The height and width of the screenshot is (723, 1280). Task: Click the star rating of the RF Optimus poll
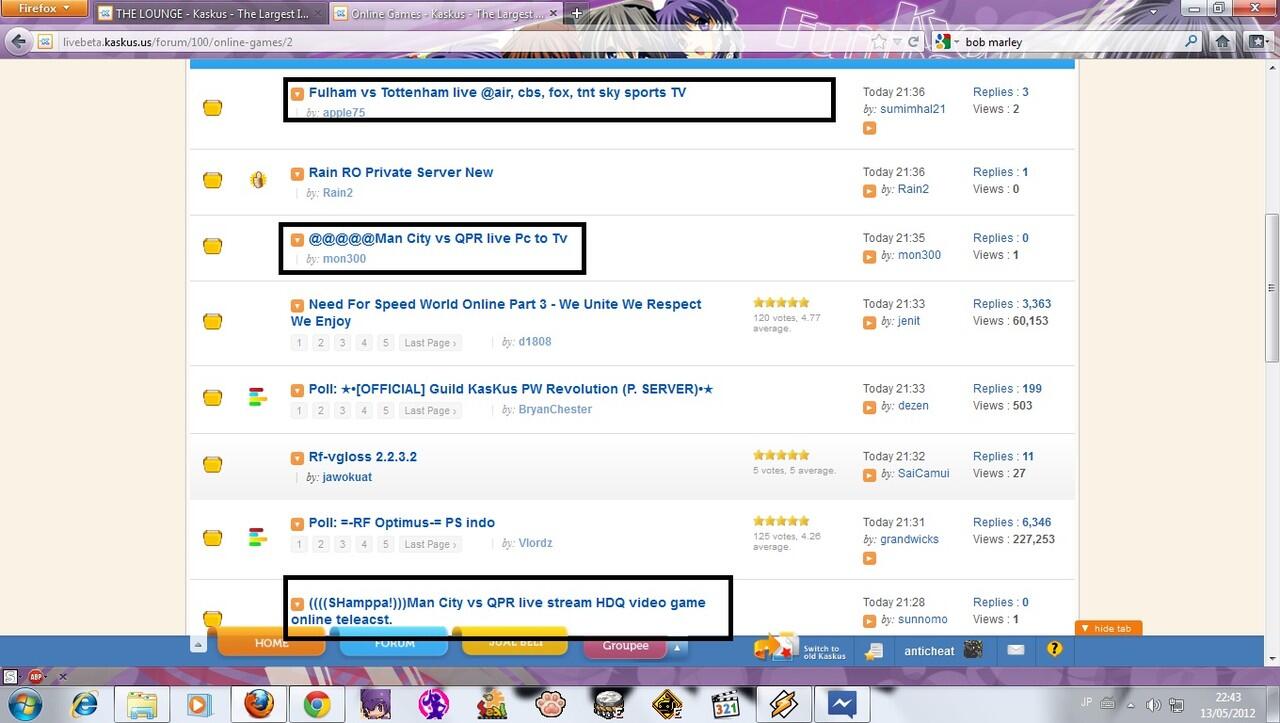(781, 521)
